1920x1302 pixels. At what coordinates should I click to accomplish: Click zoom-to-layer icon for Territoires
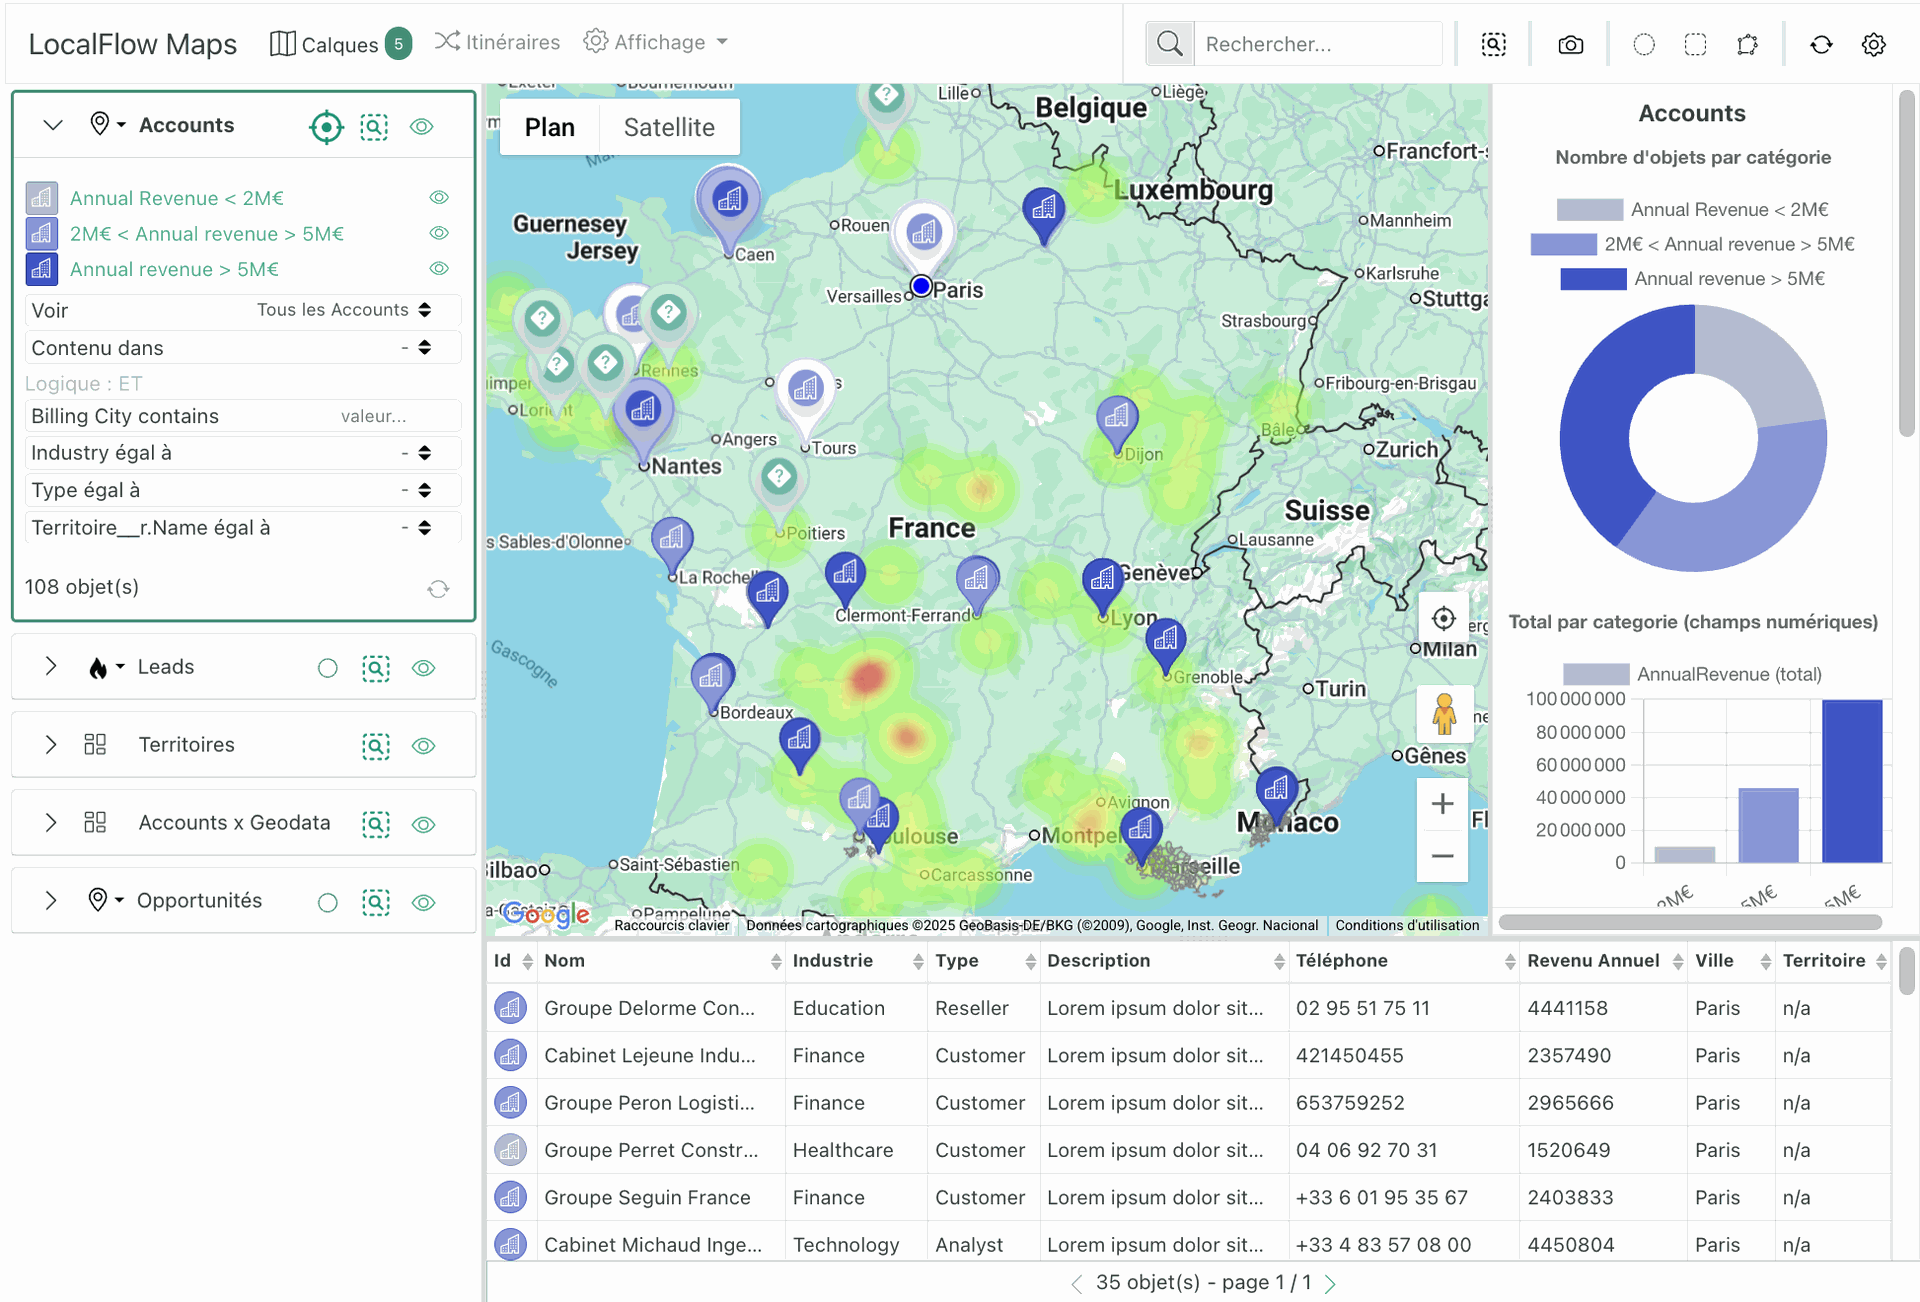(375, 746)
